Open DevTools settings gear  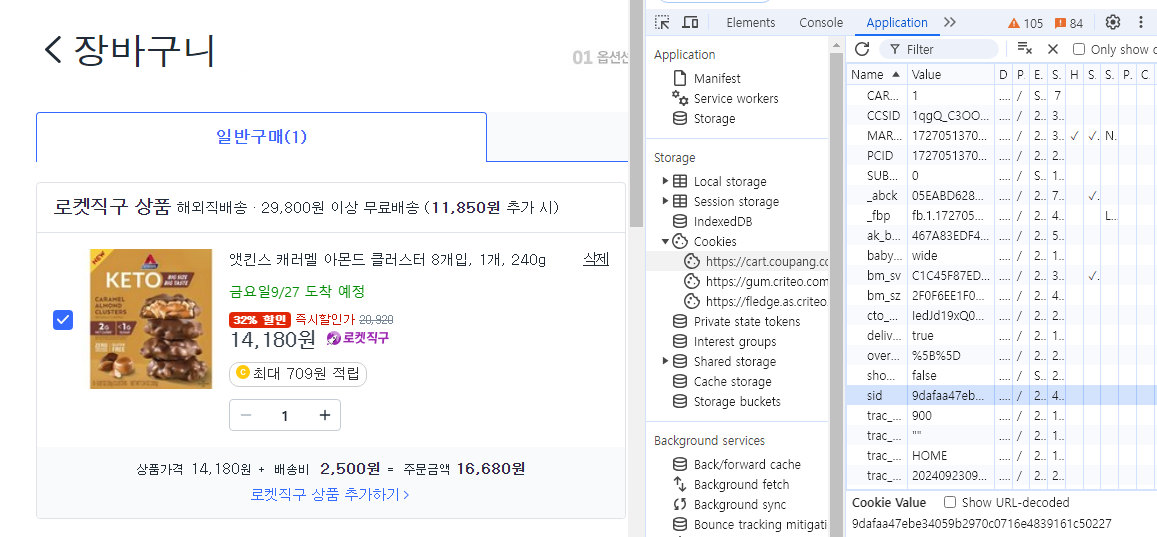click(x=1113, y=22)
